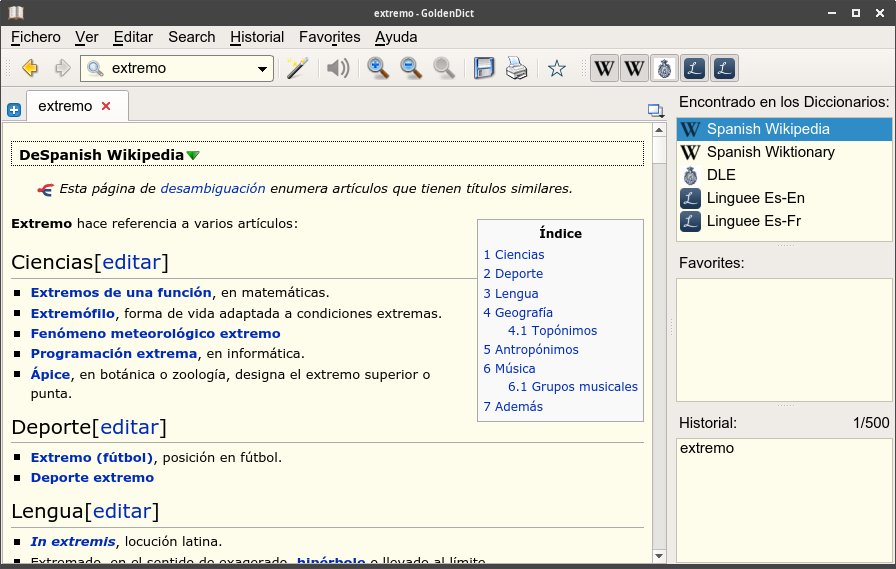
Task: Jump to 3 Lengua in Índice
Action: point(511,294)
